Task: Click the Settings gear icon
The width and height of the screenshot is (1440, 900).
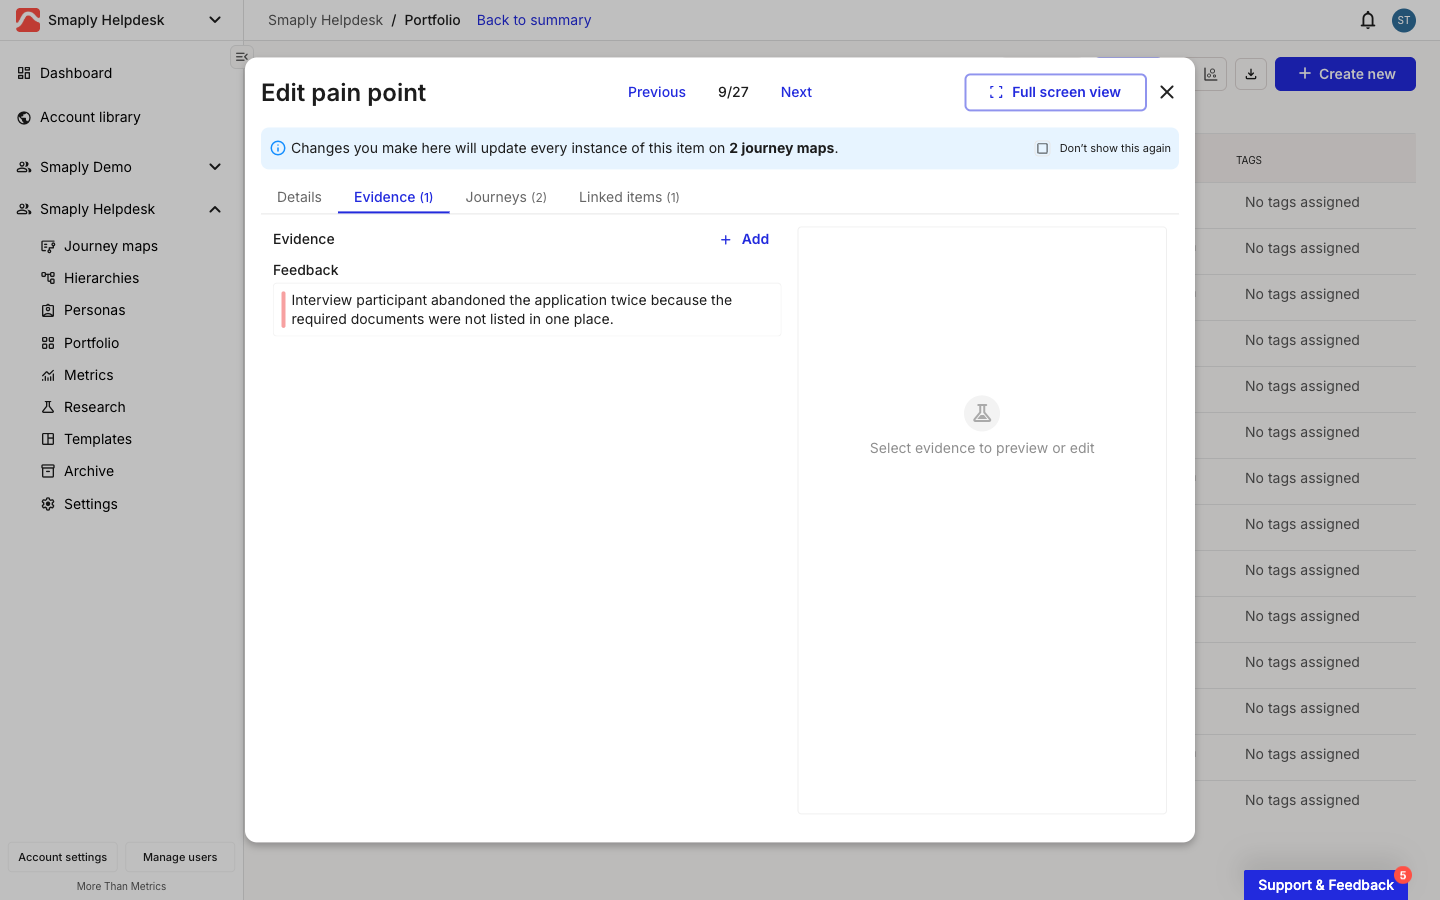Action: pos(48,504)
